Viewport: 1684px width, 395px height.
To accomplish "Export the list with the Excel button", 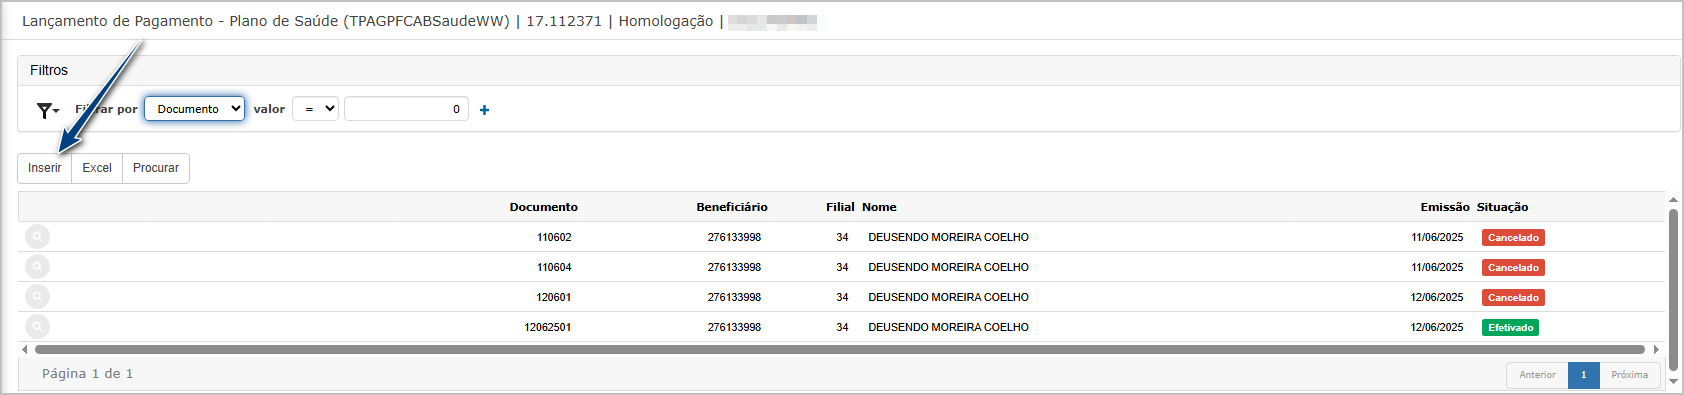I will pyautogui.click(x=97, y=168).
